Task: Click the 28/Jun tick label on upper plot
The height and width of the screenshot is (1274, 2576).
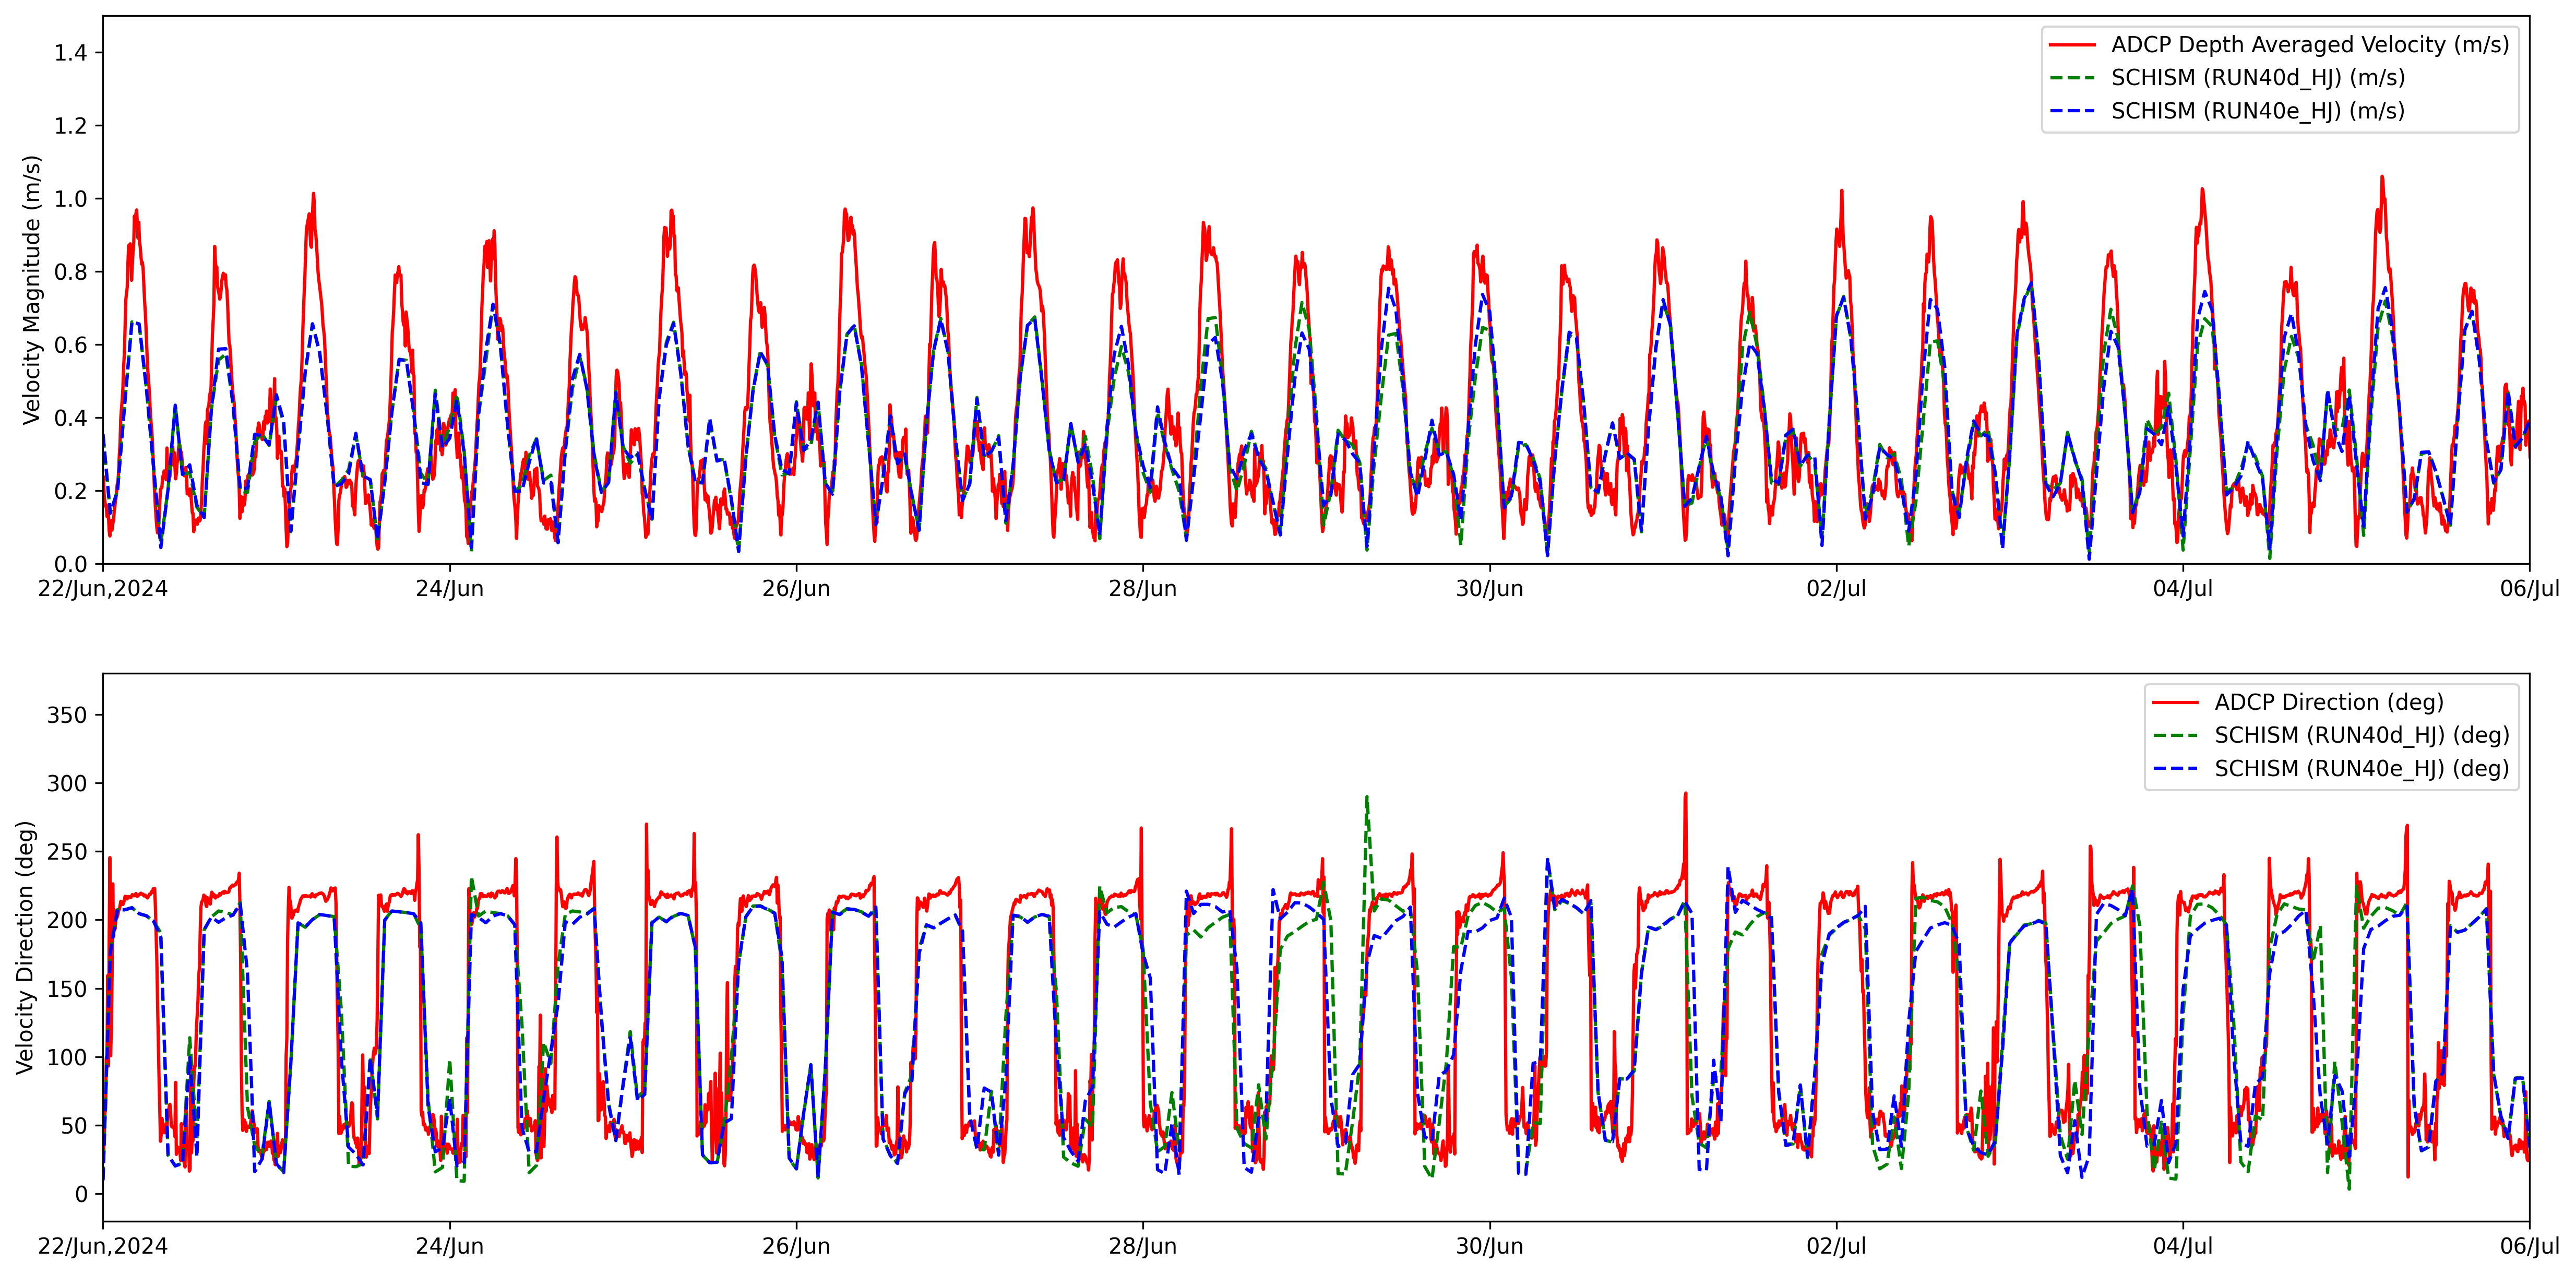Action: 1142,589
